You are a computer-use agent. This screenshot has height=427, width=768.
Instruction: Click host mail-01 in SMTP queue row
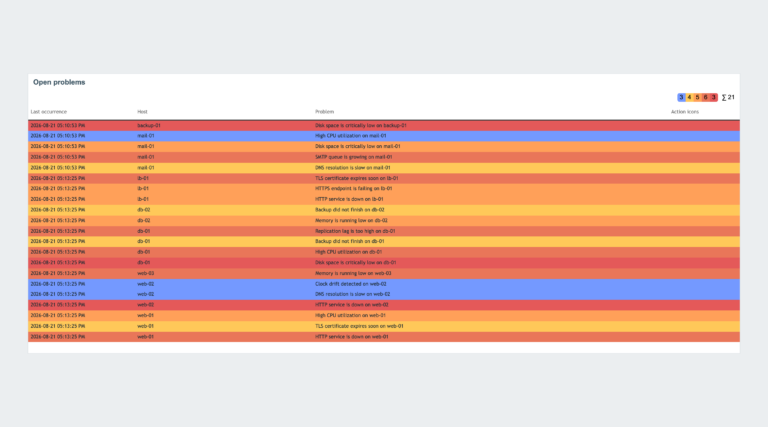pyautogui.click(x=145, y=157)
